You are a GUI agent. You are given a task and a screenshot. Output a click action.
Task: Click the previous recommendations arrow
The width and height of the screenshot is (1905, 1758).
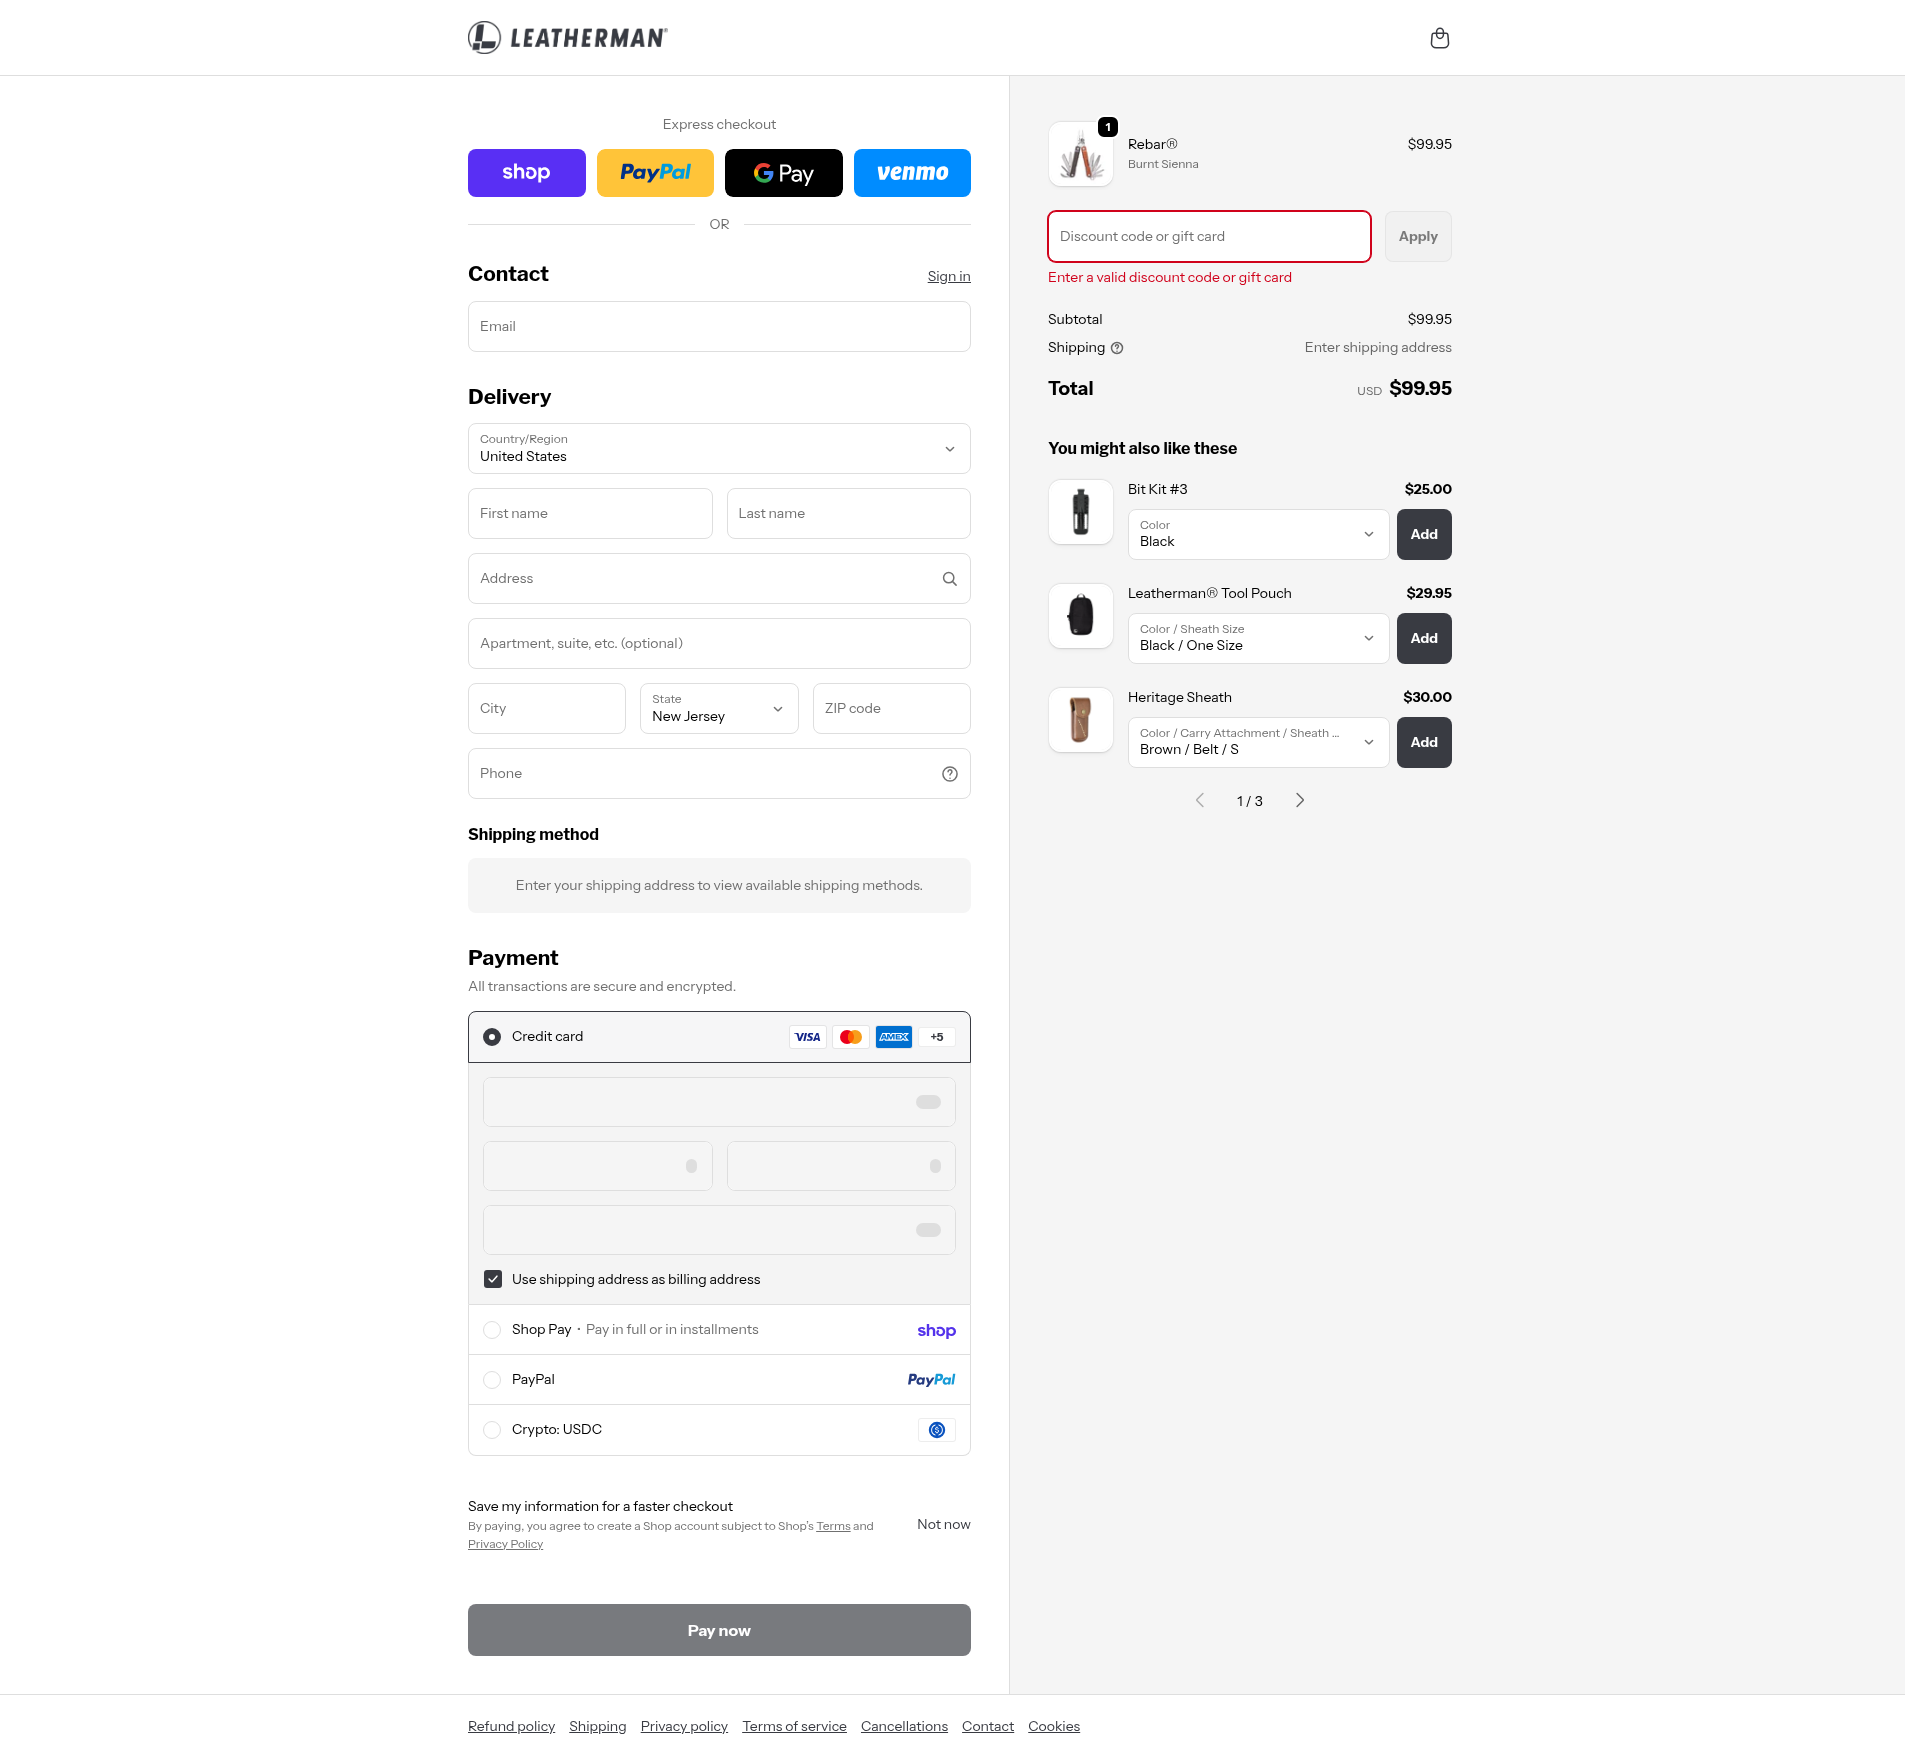(1200, 800)
